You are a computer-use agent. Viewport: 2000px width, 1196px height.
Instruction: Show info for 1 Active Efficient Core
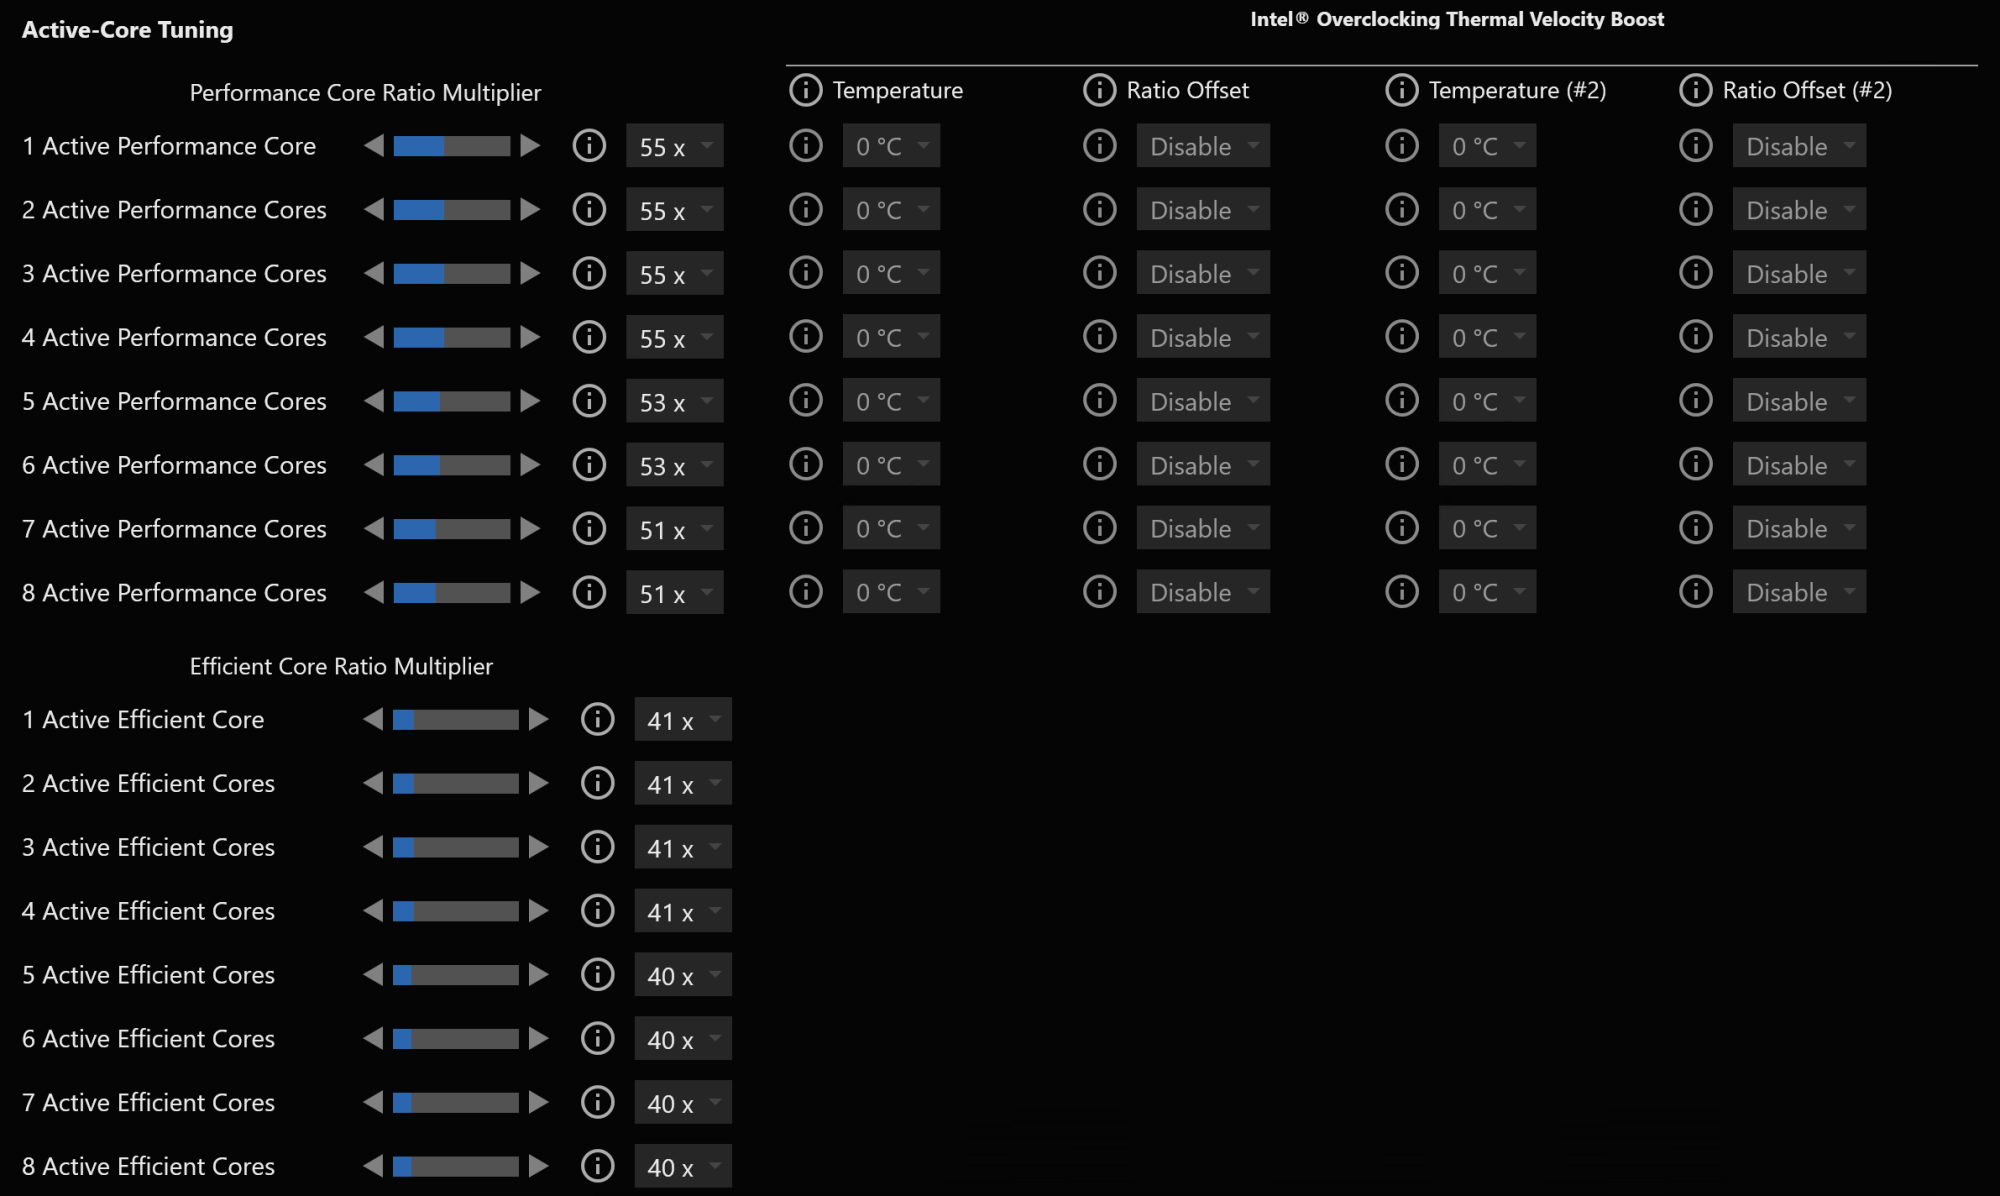(597, 719)
